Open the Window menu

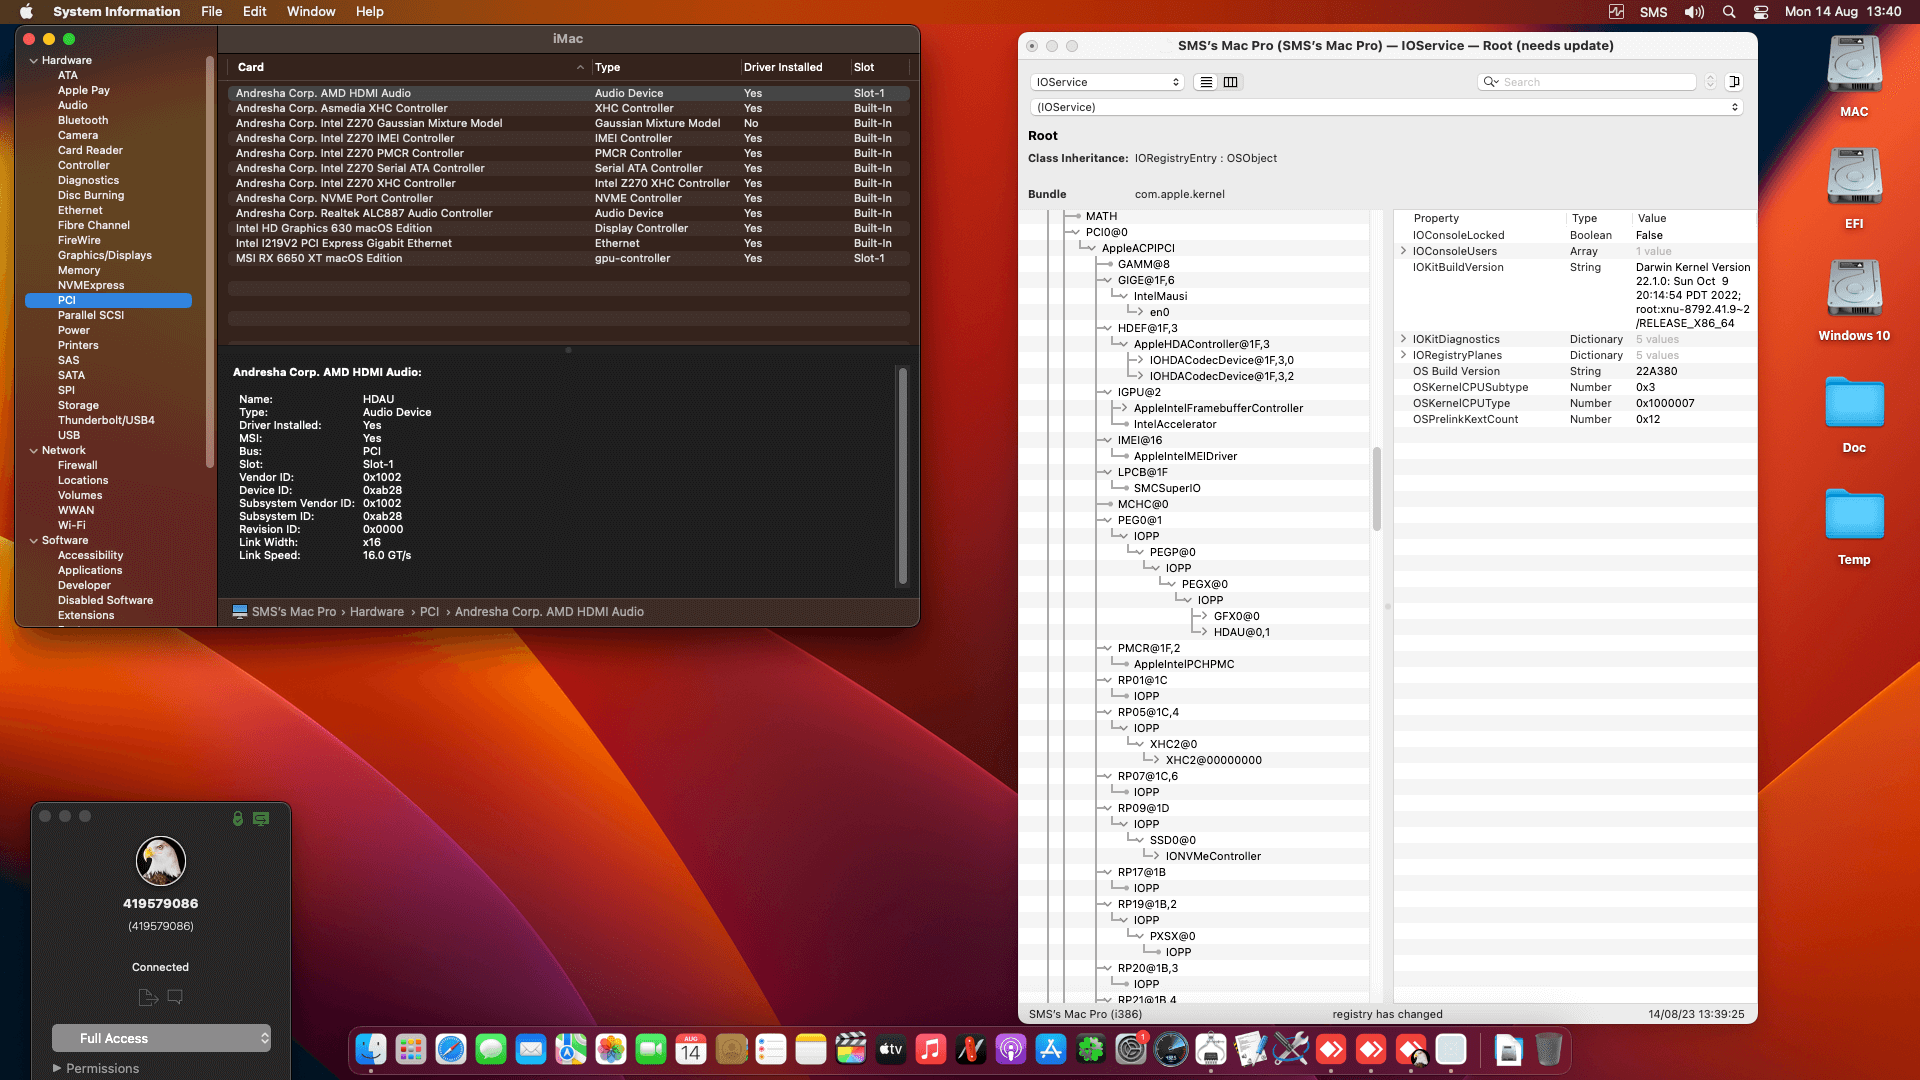click(311, 11)
